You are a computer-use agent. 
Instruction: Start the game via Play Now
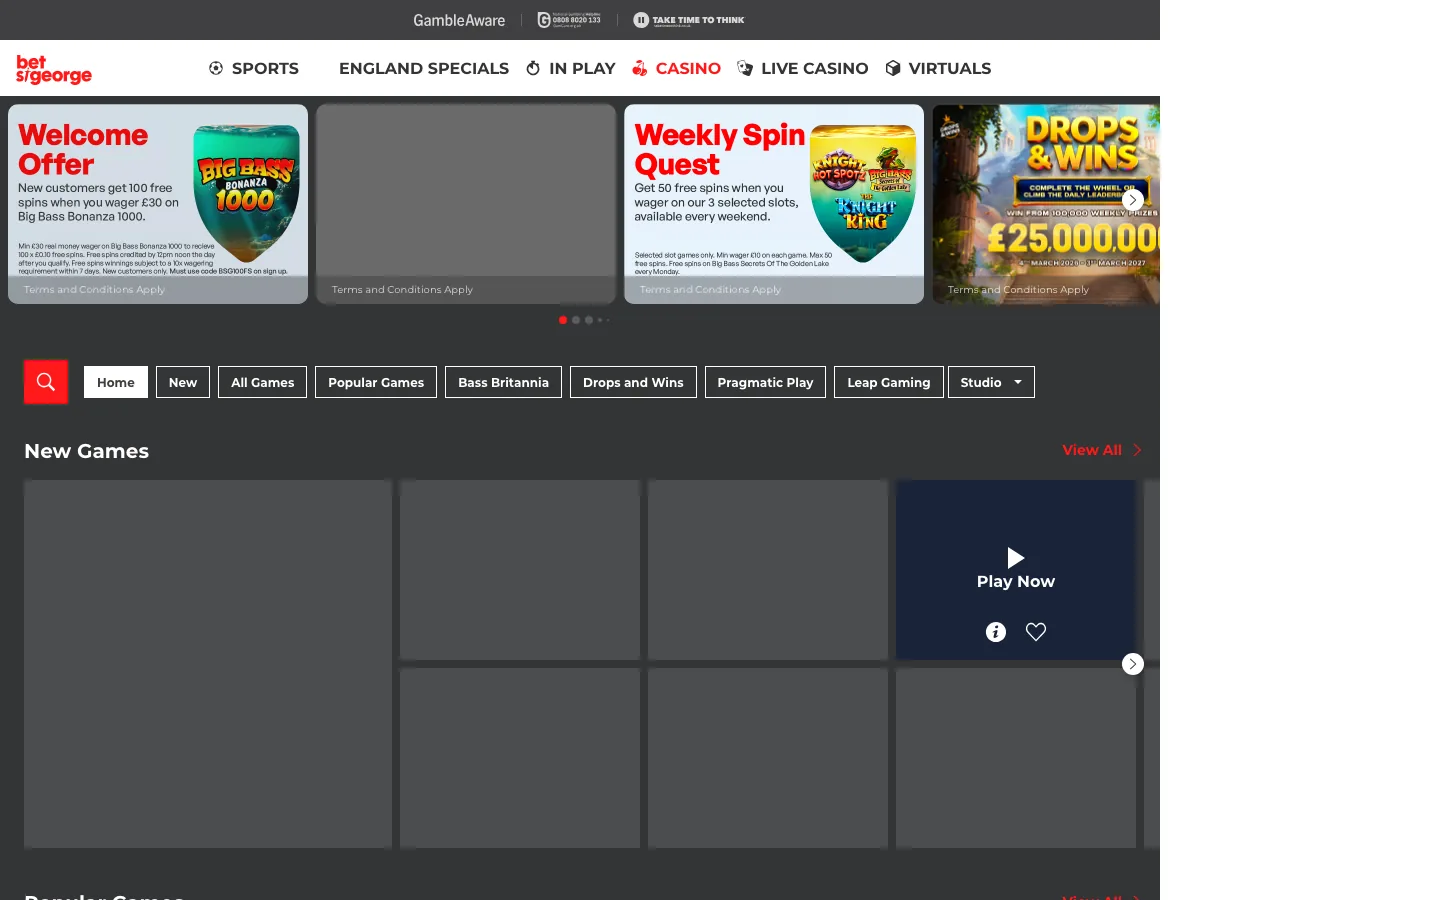(x=1016, y=570)
